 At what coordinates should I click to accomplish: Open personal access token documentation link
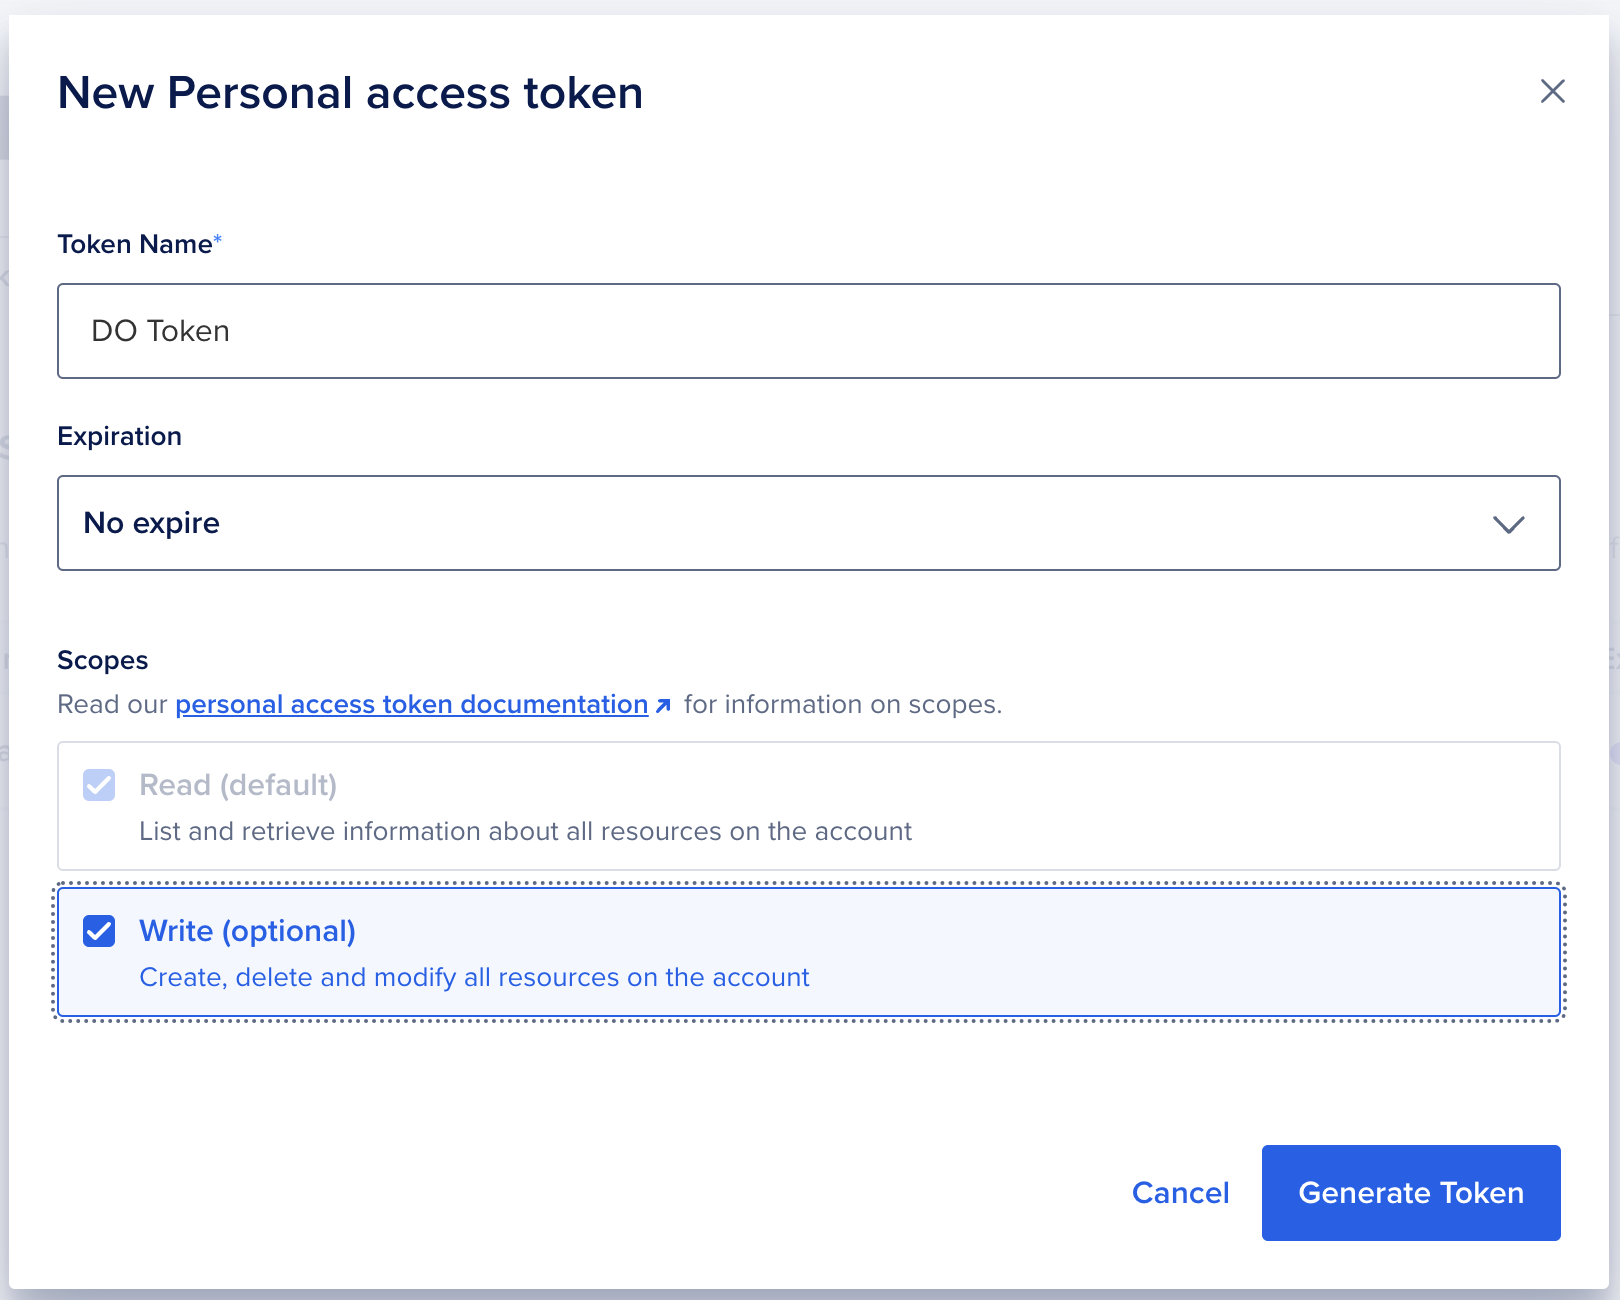pyautogui.click(x=412, y=705)
